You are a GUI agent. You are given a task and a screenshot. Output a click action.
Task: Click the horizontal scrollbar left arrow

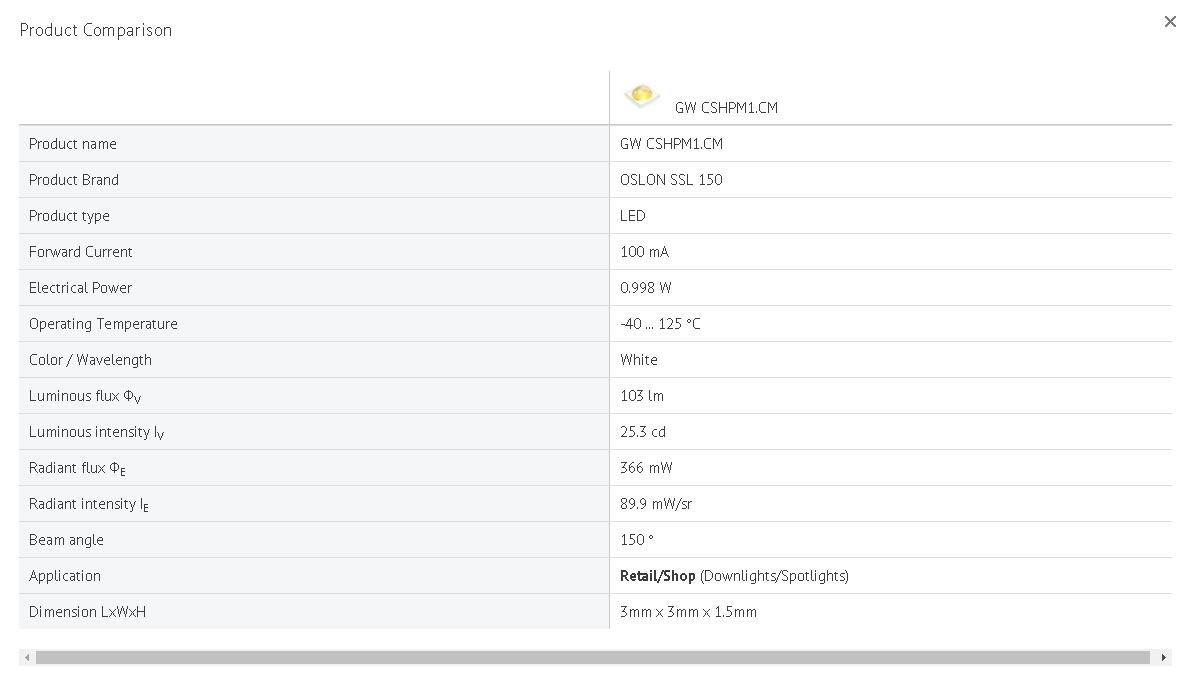(x=27, y=658)
